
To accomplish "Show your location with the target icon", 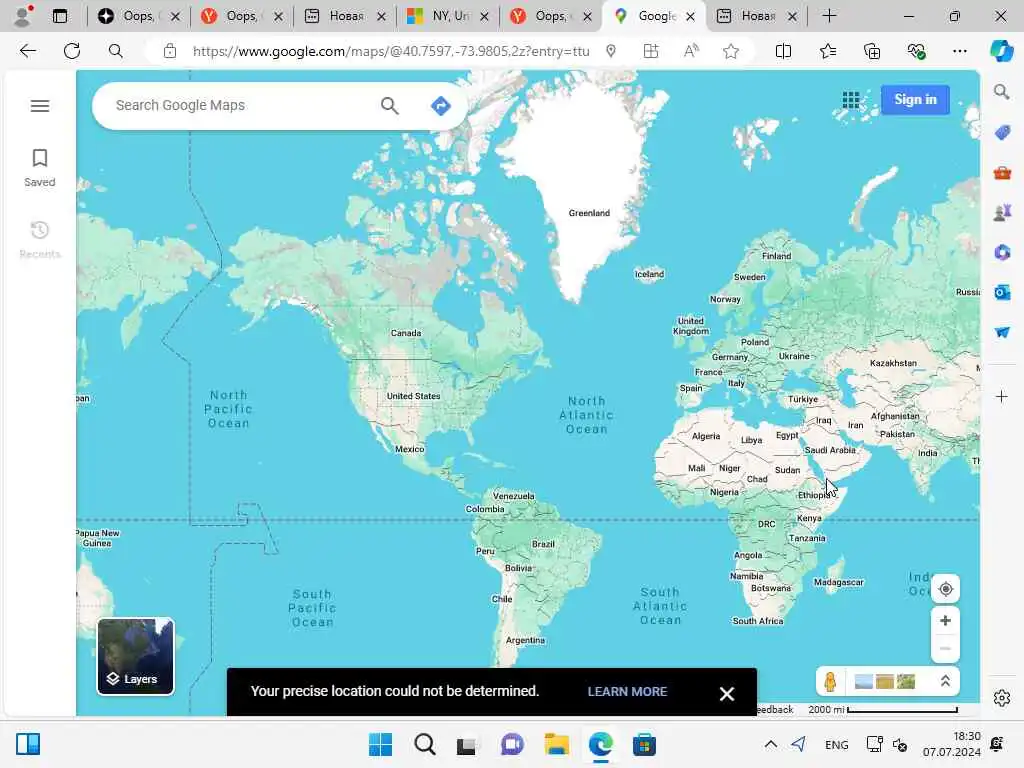I will (945, 589).
